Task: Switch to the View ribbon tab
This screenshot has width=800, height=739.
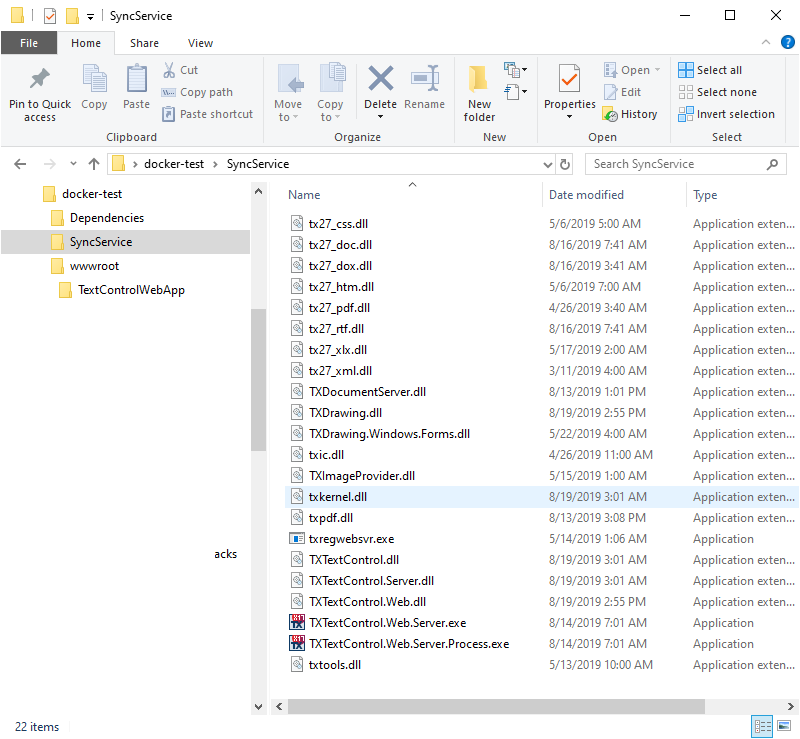Action: tap(200, 43)
